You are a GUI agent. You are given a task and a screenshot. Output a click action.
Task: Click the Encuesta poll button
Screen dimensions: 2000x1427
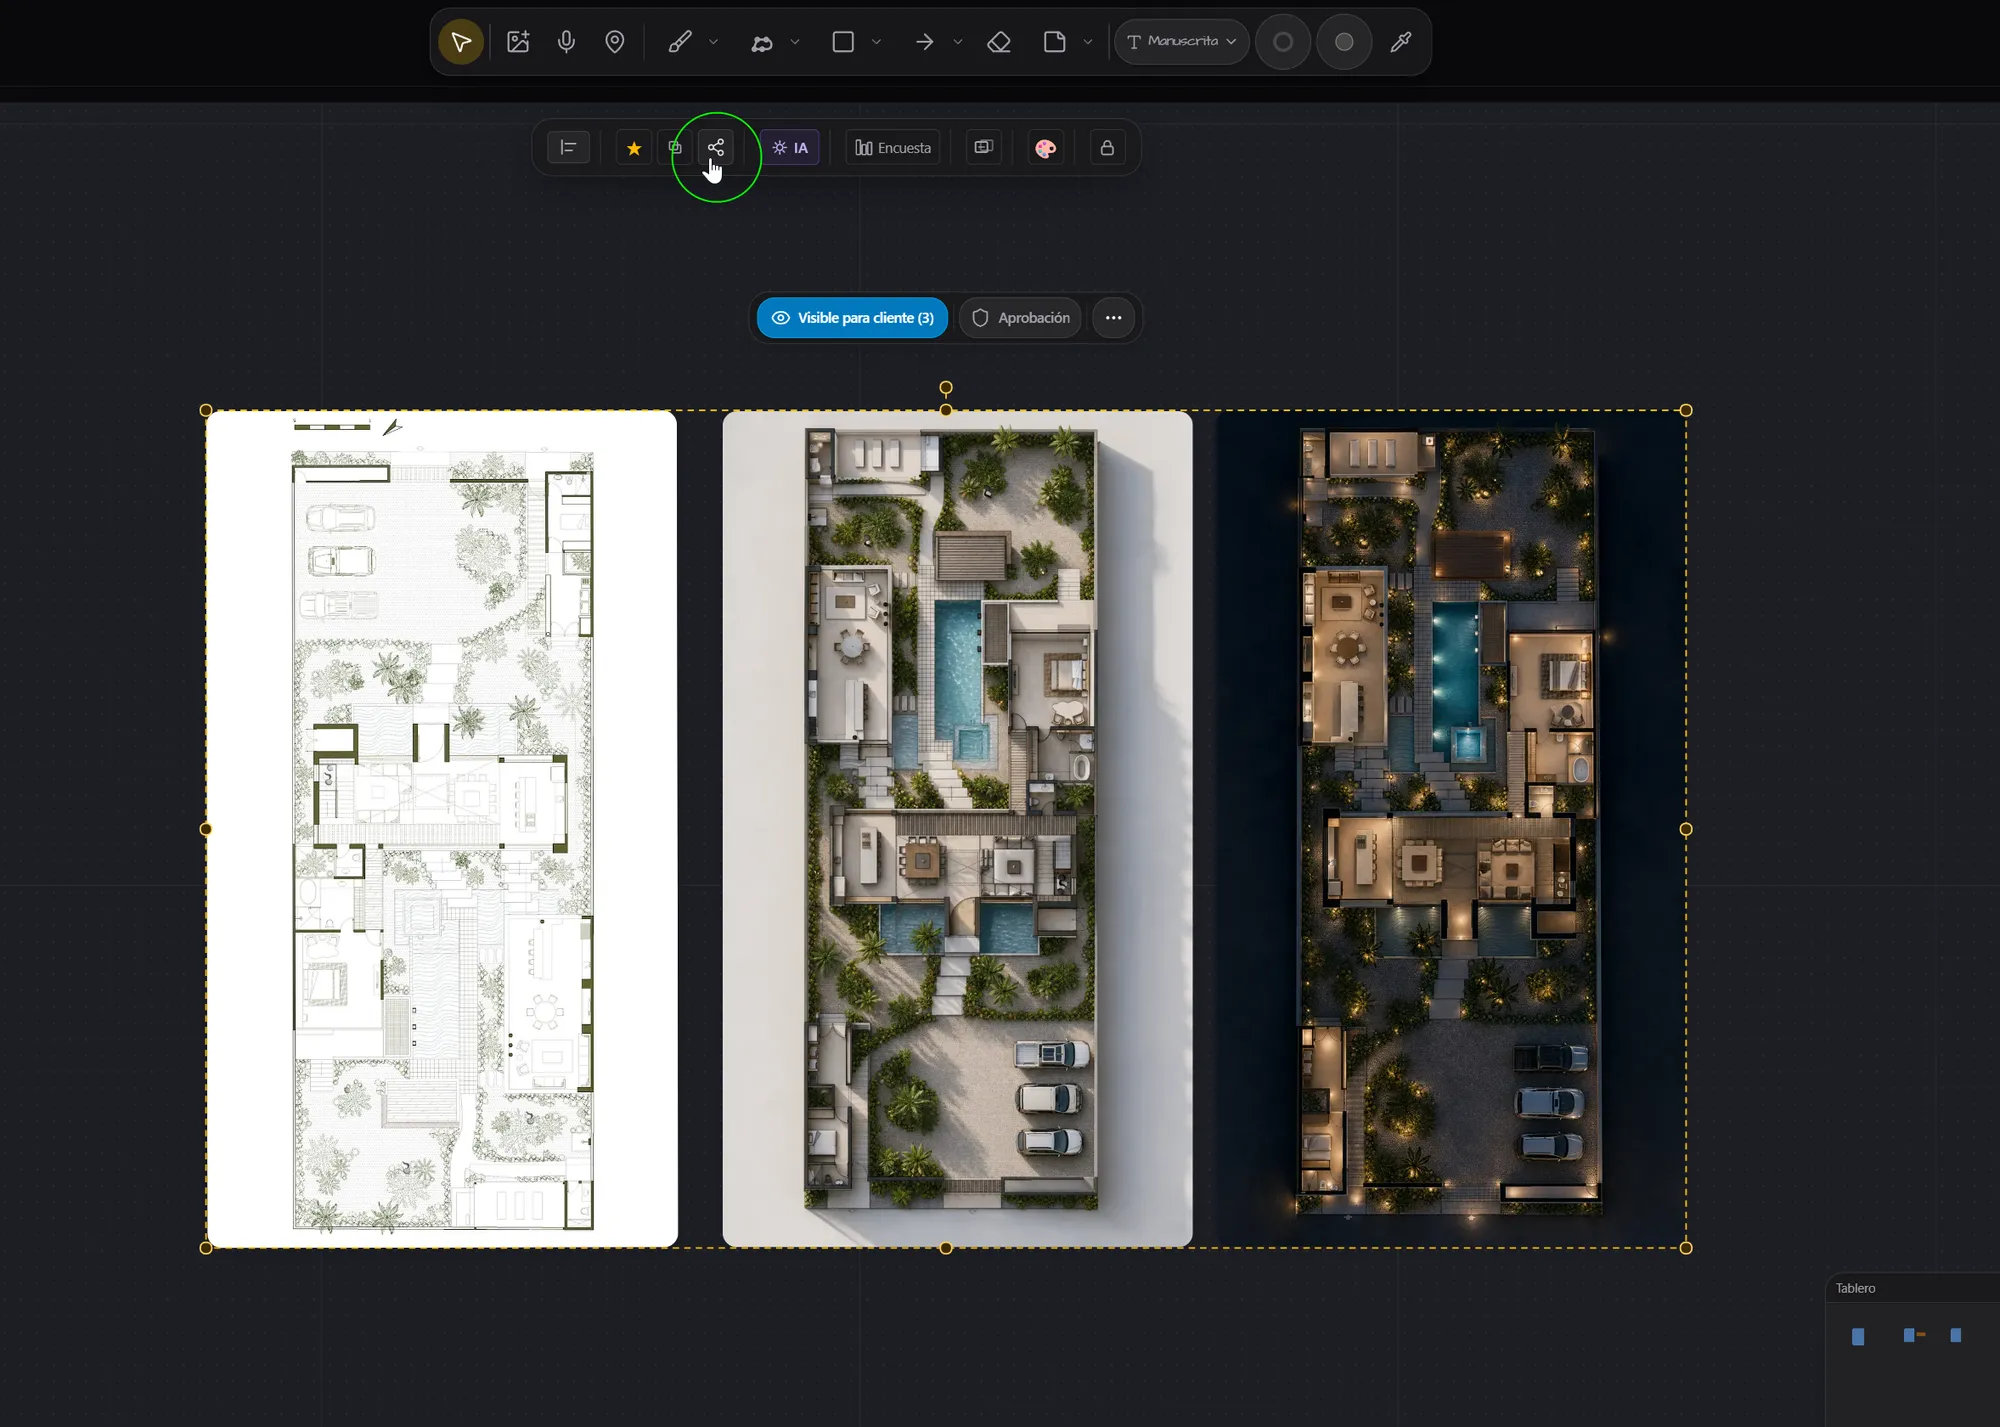click(893, 148)
